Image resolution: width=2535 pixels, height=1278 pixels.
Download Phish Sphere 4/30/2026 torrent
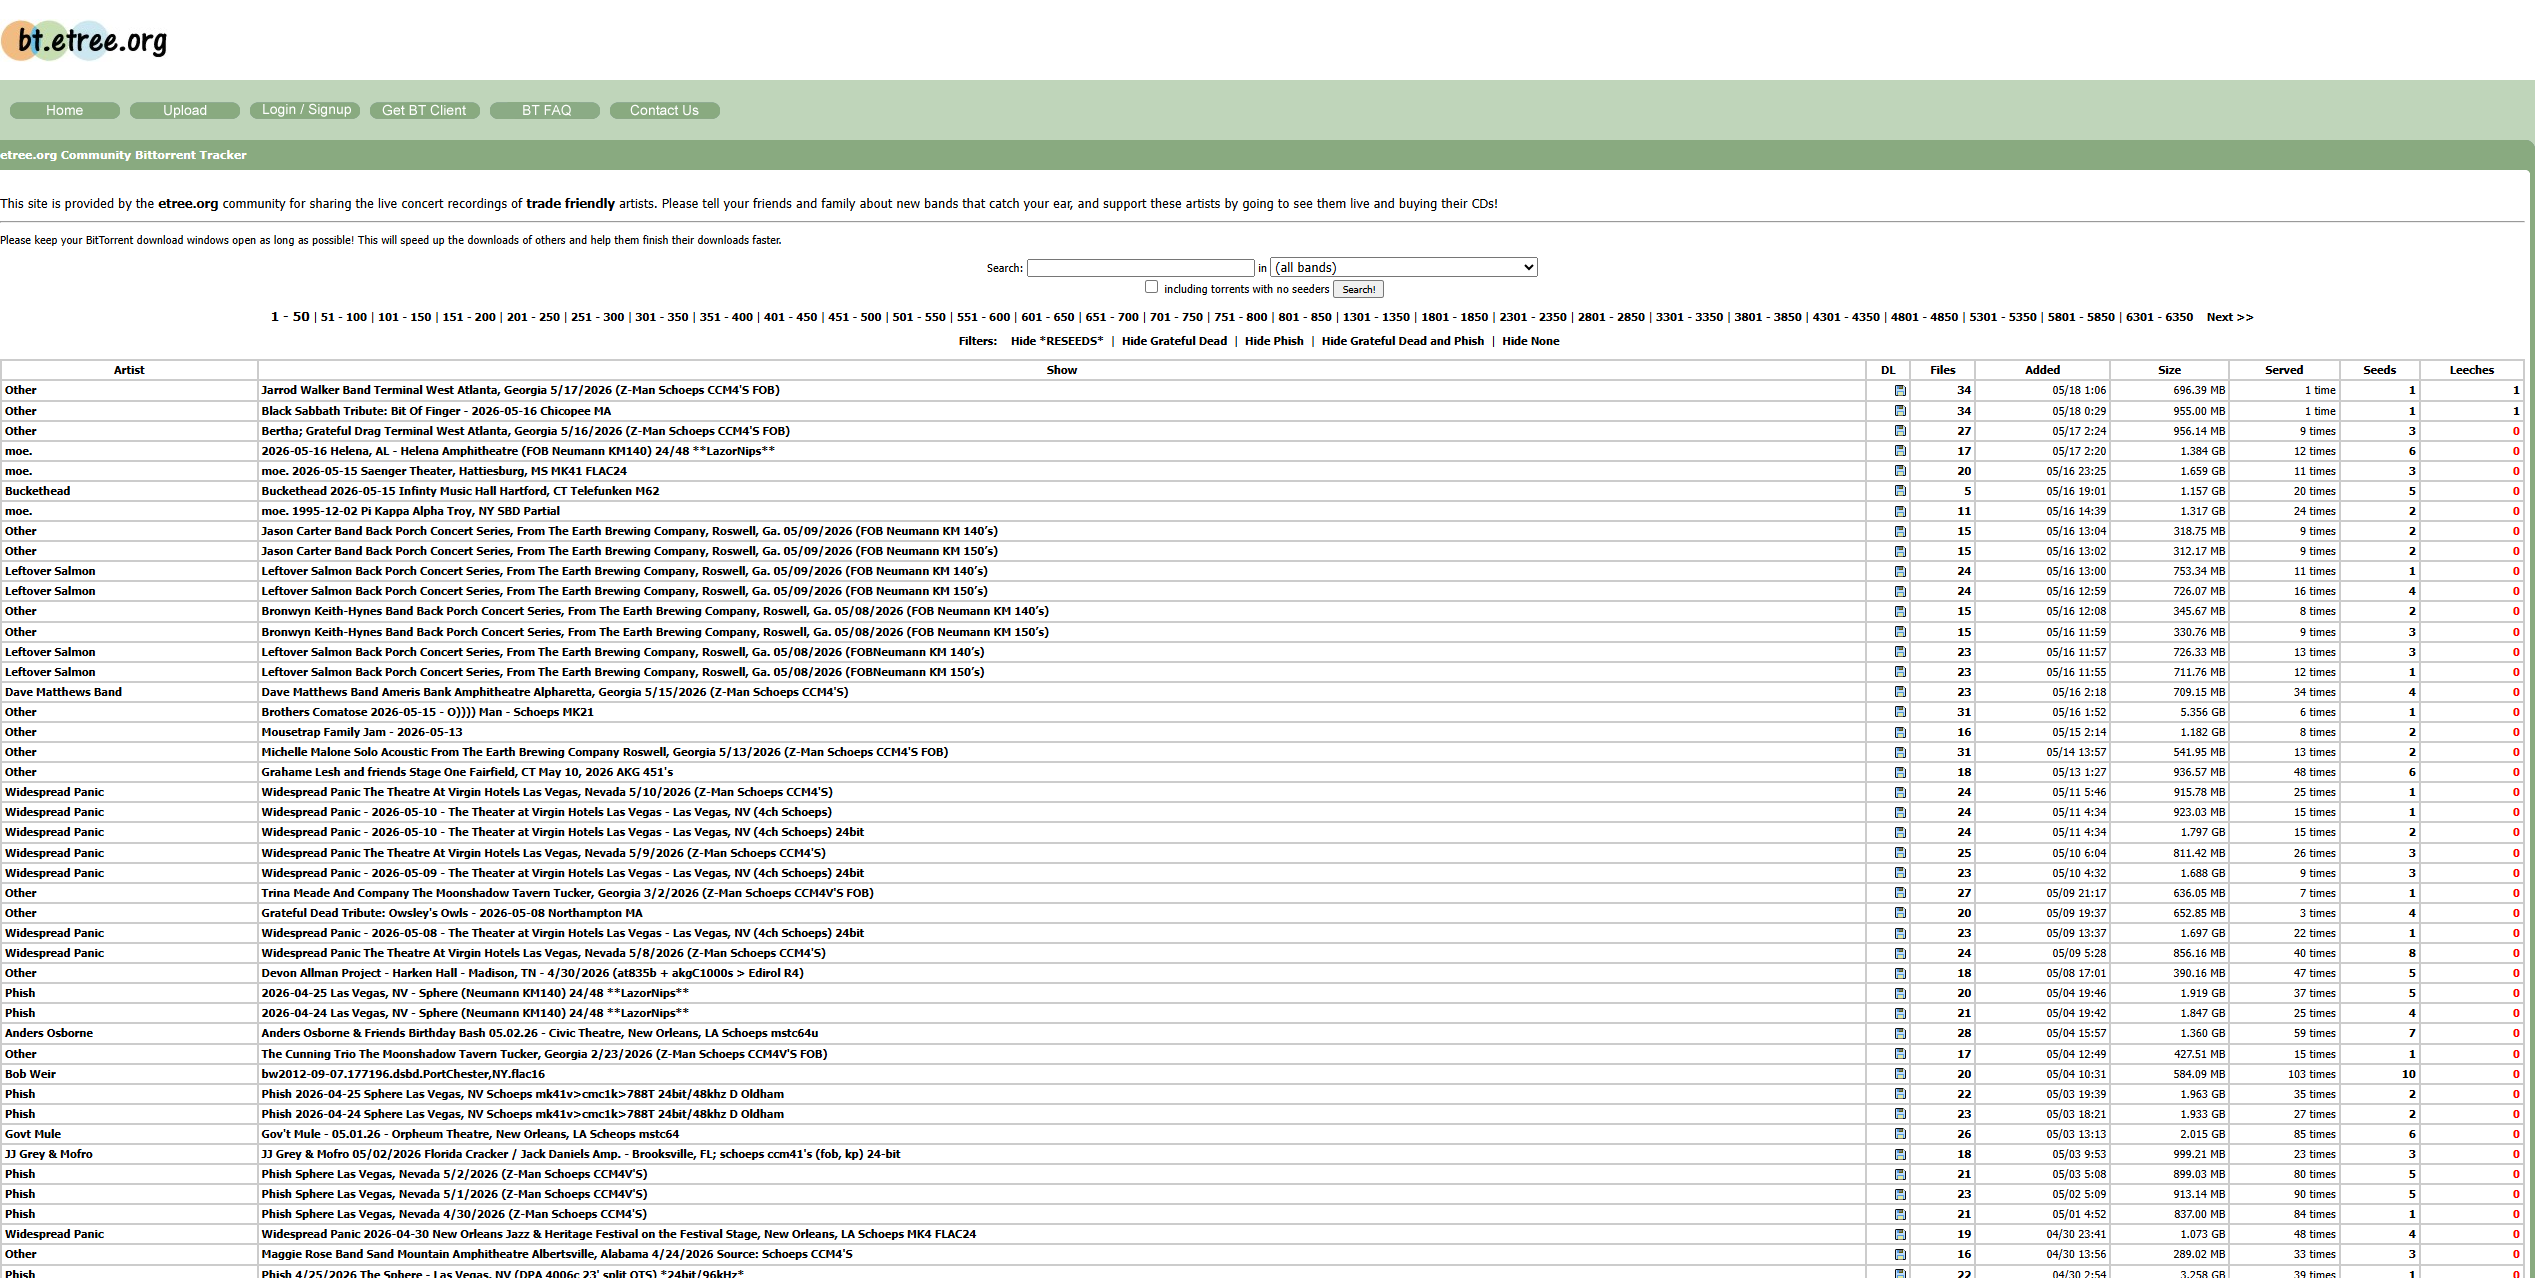(1900, 1214)
